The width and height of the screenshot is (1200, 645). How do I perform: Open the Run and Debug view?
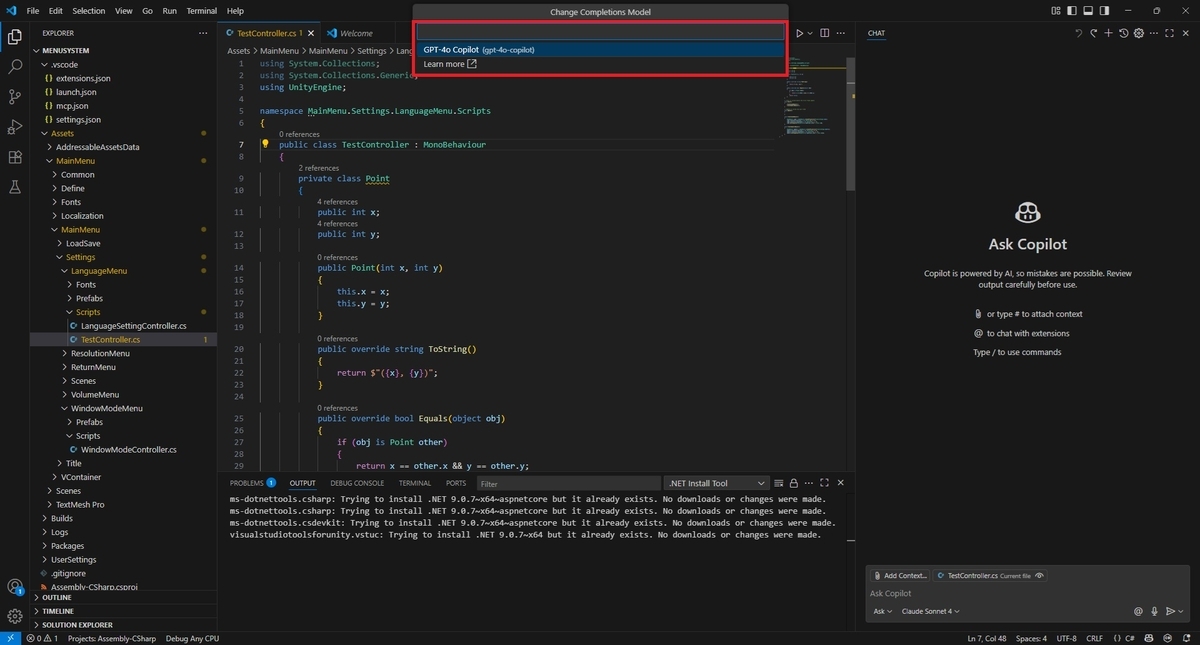[15, 127]
